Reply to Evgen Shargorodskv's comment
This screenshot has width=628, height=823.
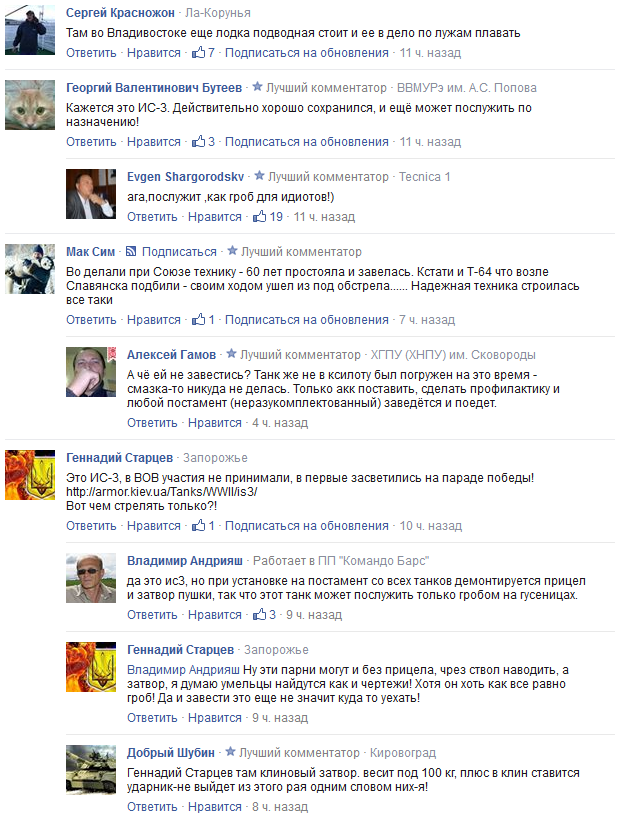tap(152, 217)
